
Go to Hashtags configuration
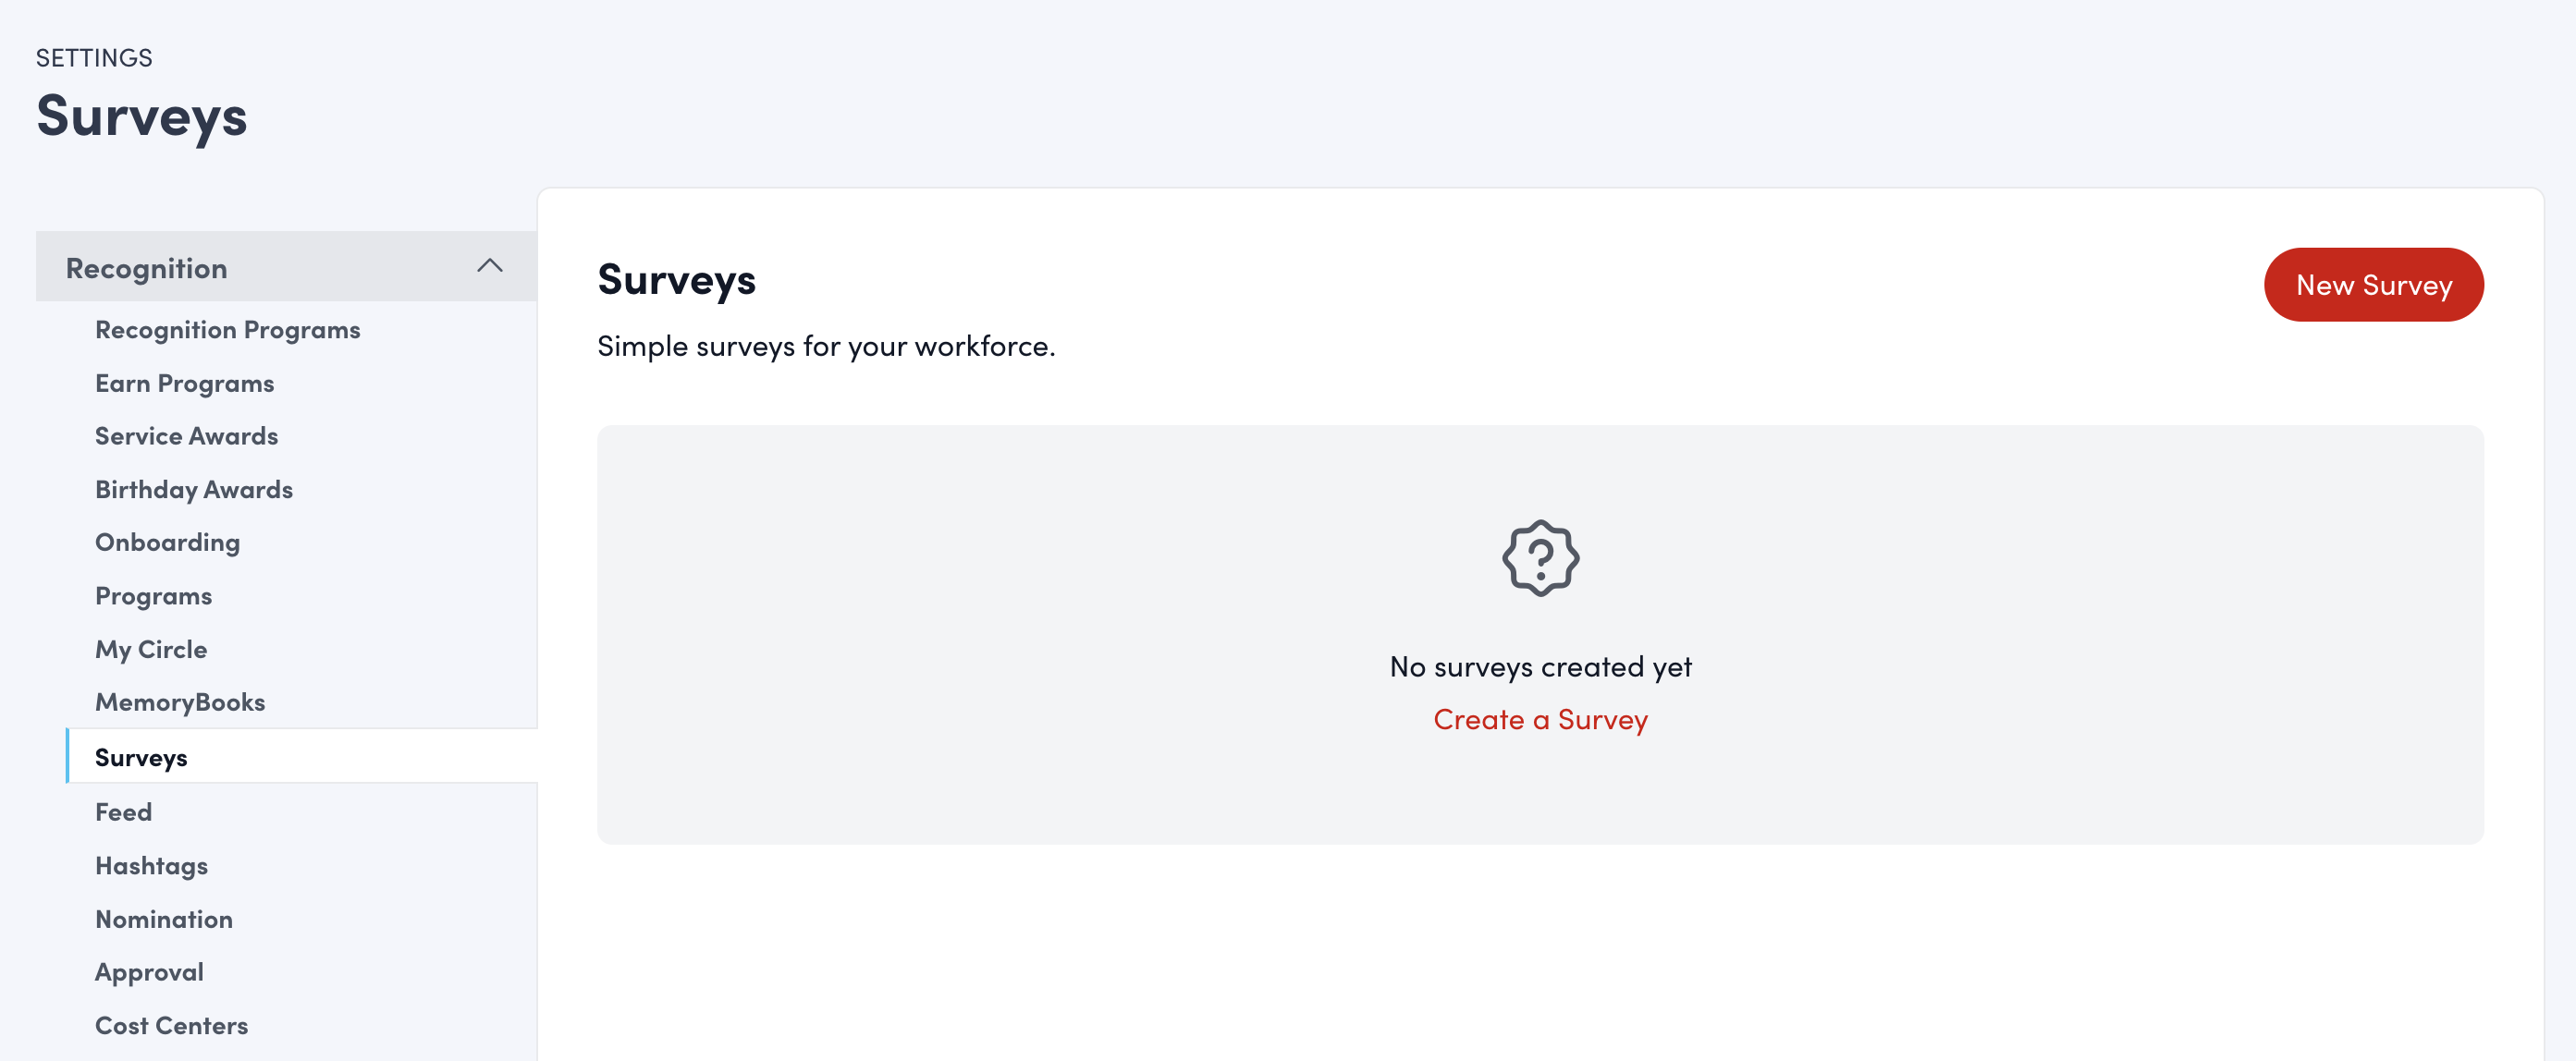[151, 866]
